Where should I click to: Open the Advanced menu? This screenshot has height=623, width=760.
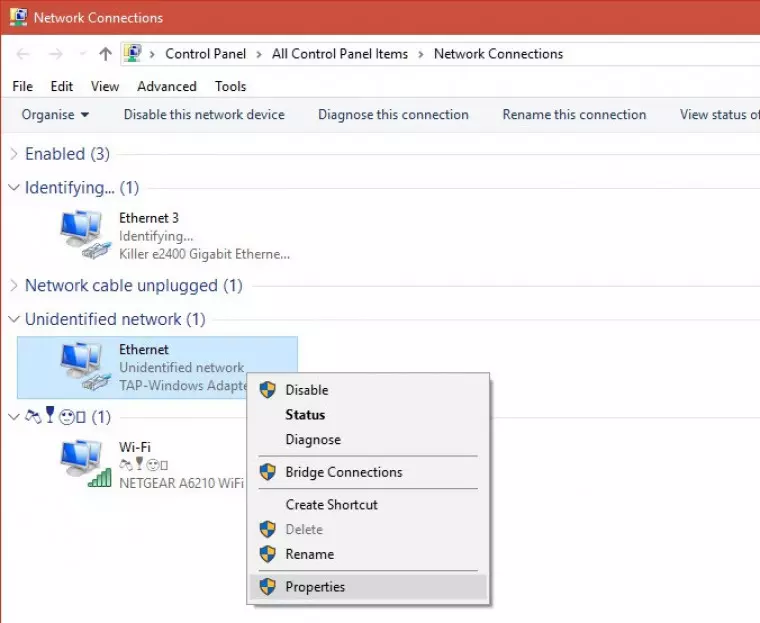[x=166, y=87]
